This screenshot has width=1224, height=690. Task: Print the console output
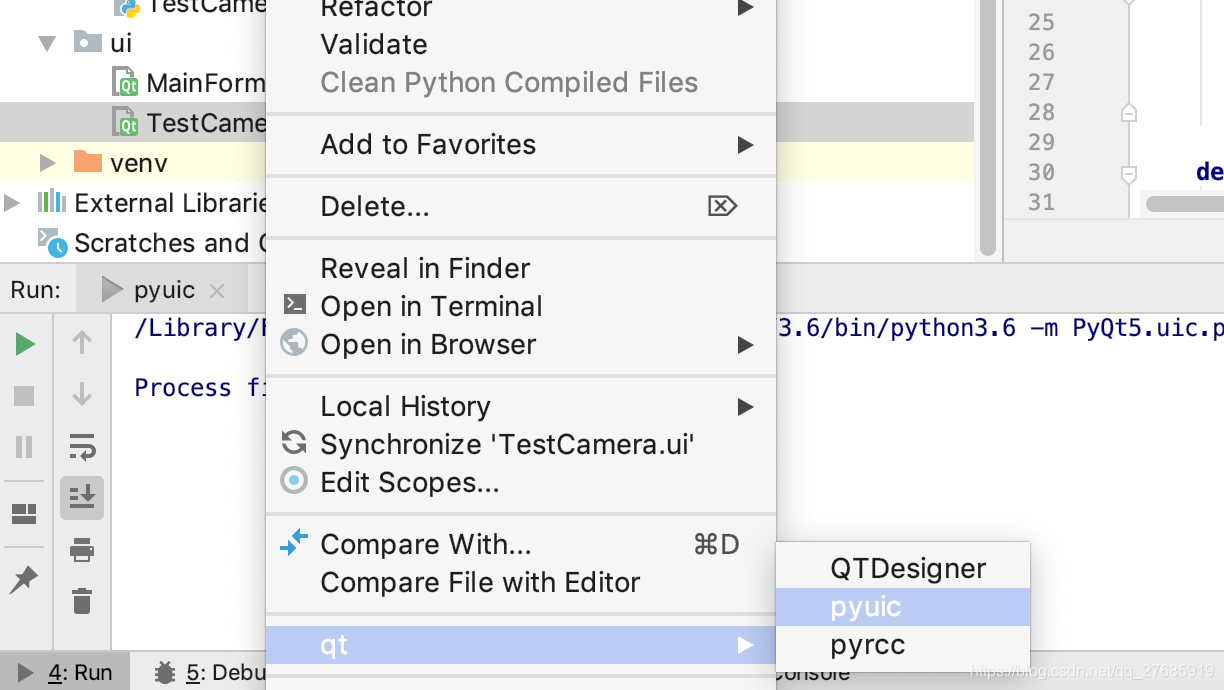point(82,550)
